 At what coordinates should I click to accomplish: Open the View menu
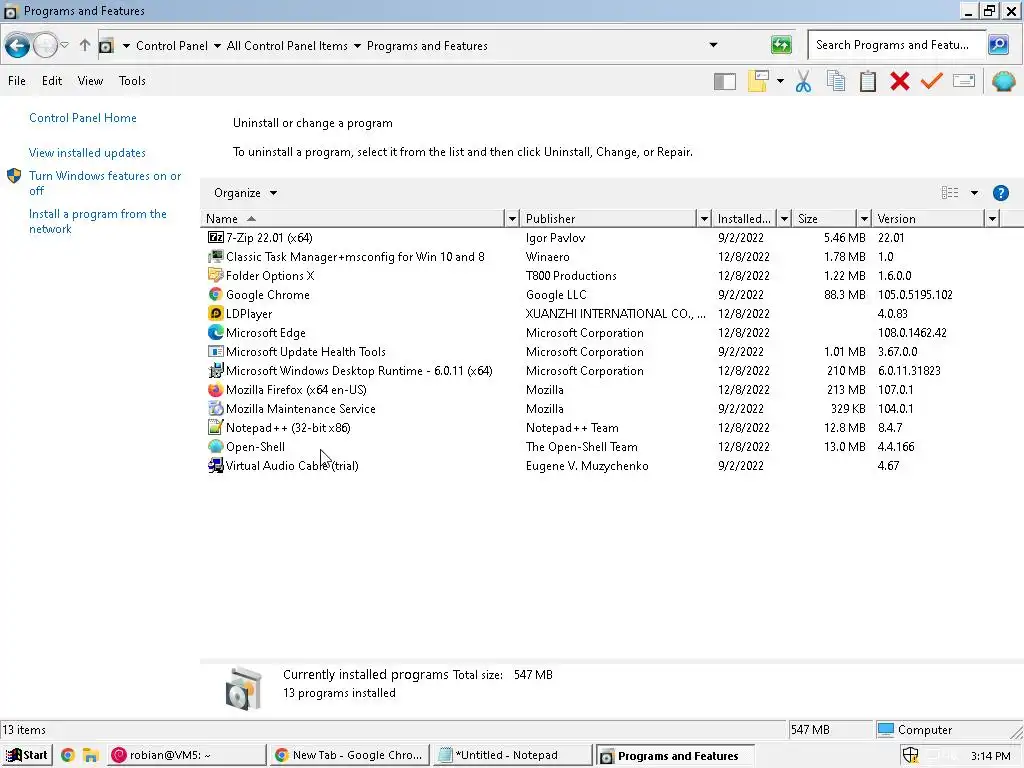[x=90, y=81]
